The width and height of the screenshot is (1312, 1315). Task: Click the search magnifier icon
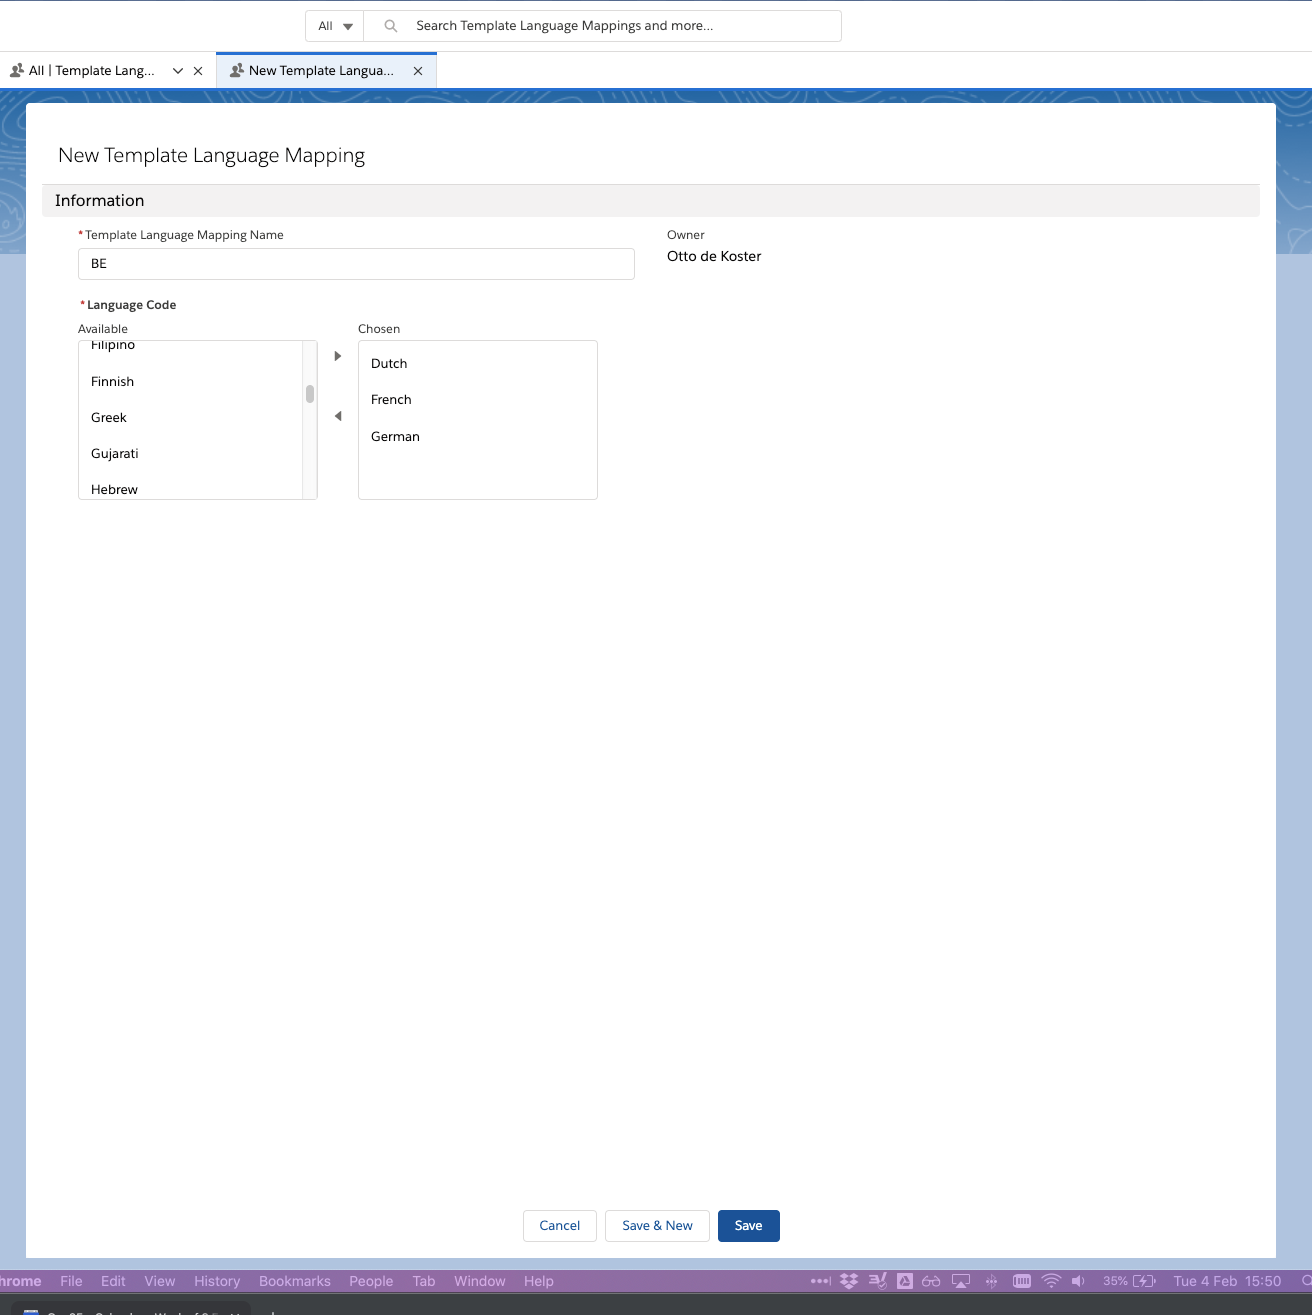point(391,26)
